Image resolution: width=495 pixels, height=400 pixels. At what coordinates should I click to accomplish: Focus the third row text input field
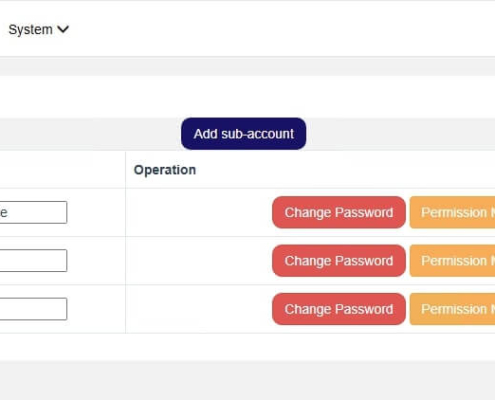coord(33,309)
